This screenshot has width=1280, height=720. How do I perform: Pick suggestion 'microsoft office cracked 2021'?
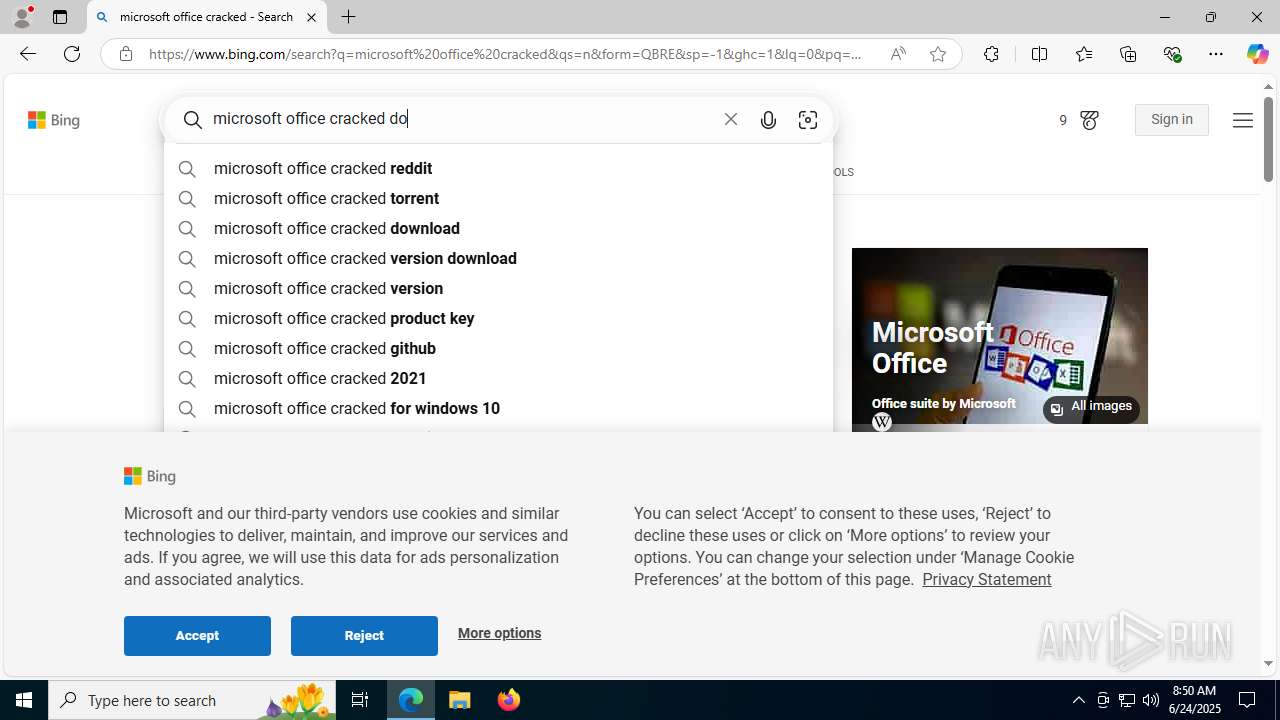(x=498, y=379)
